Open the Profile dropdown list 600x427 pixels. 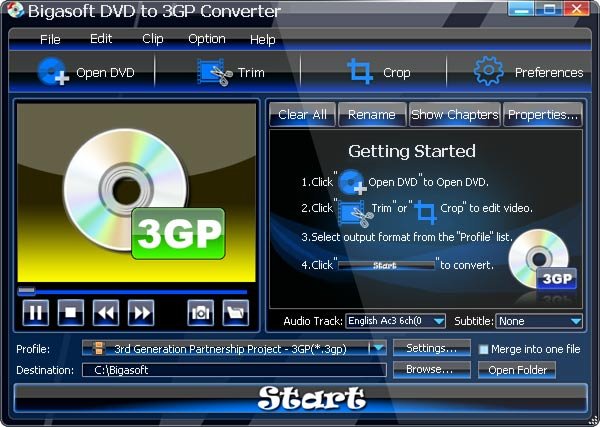click(x=378, y=348)
